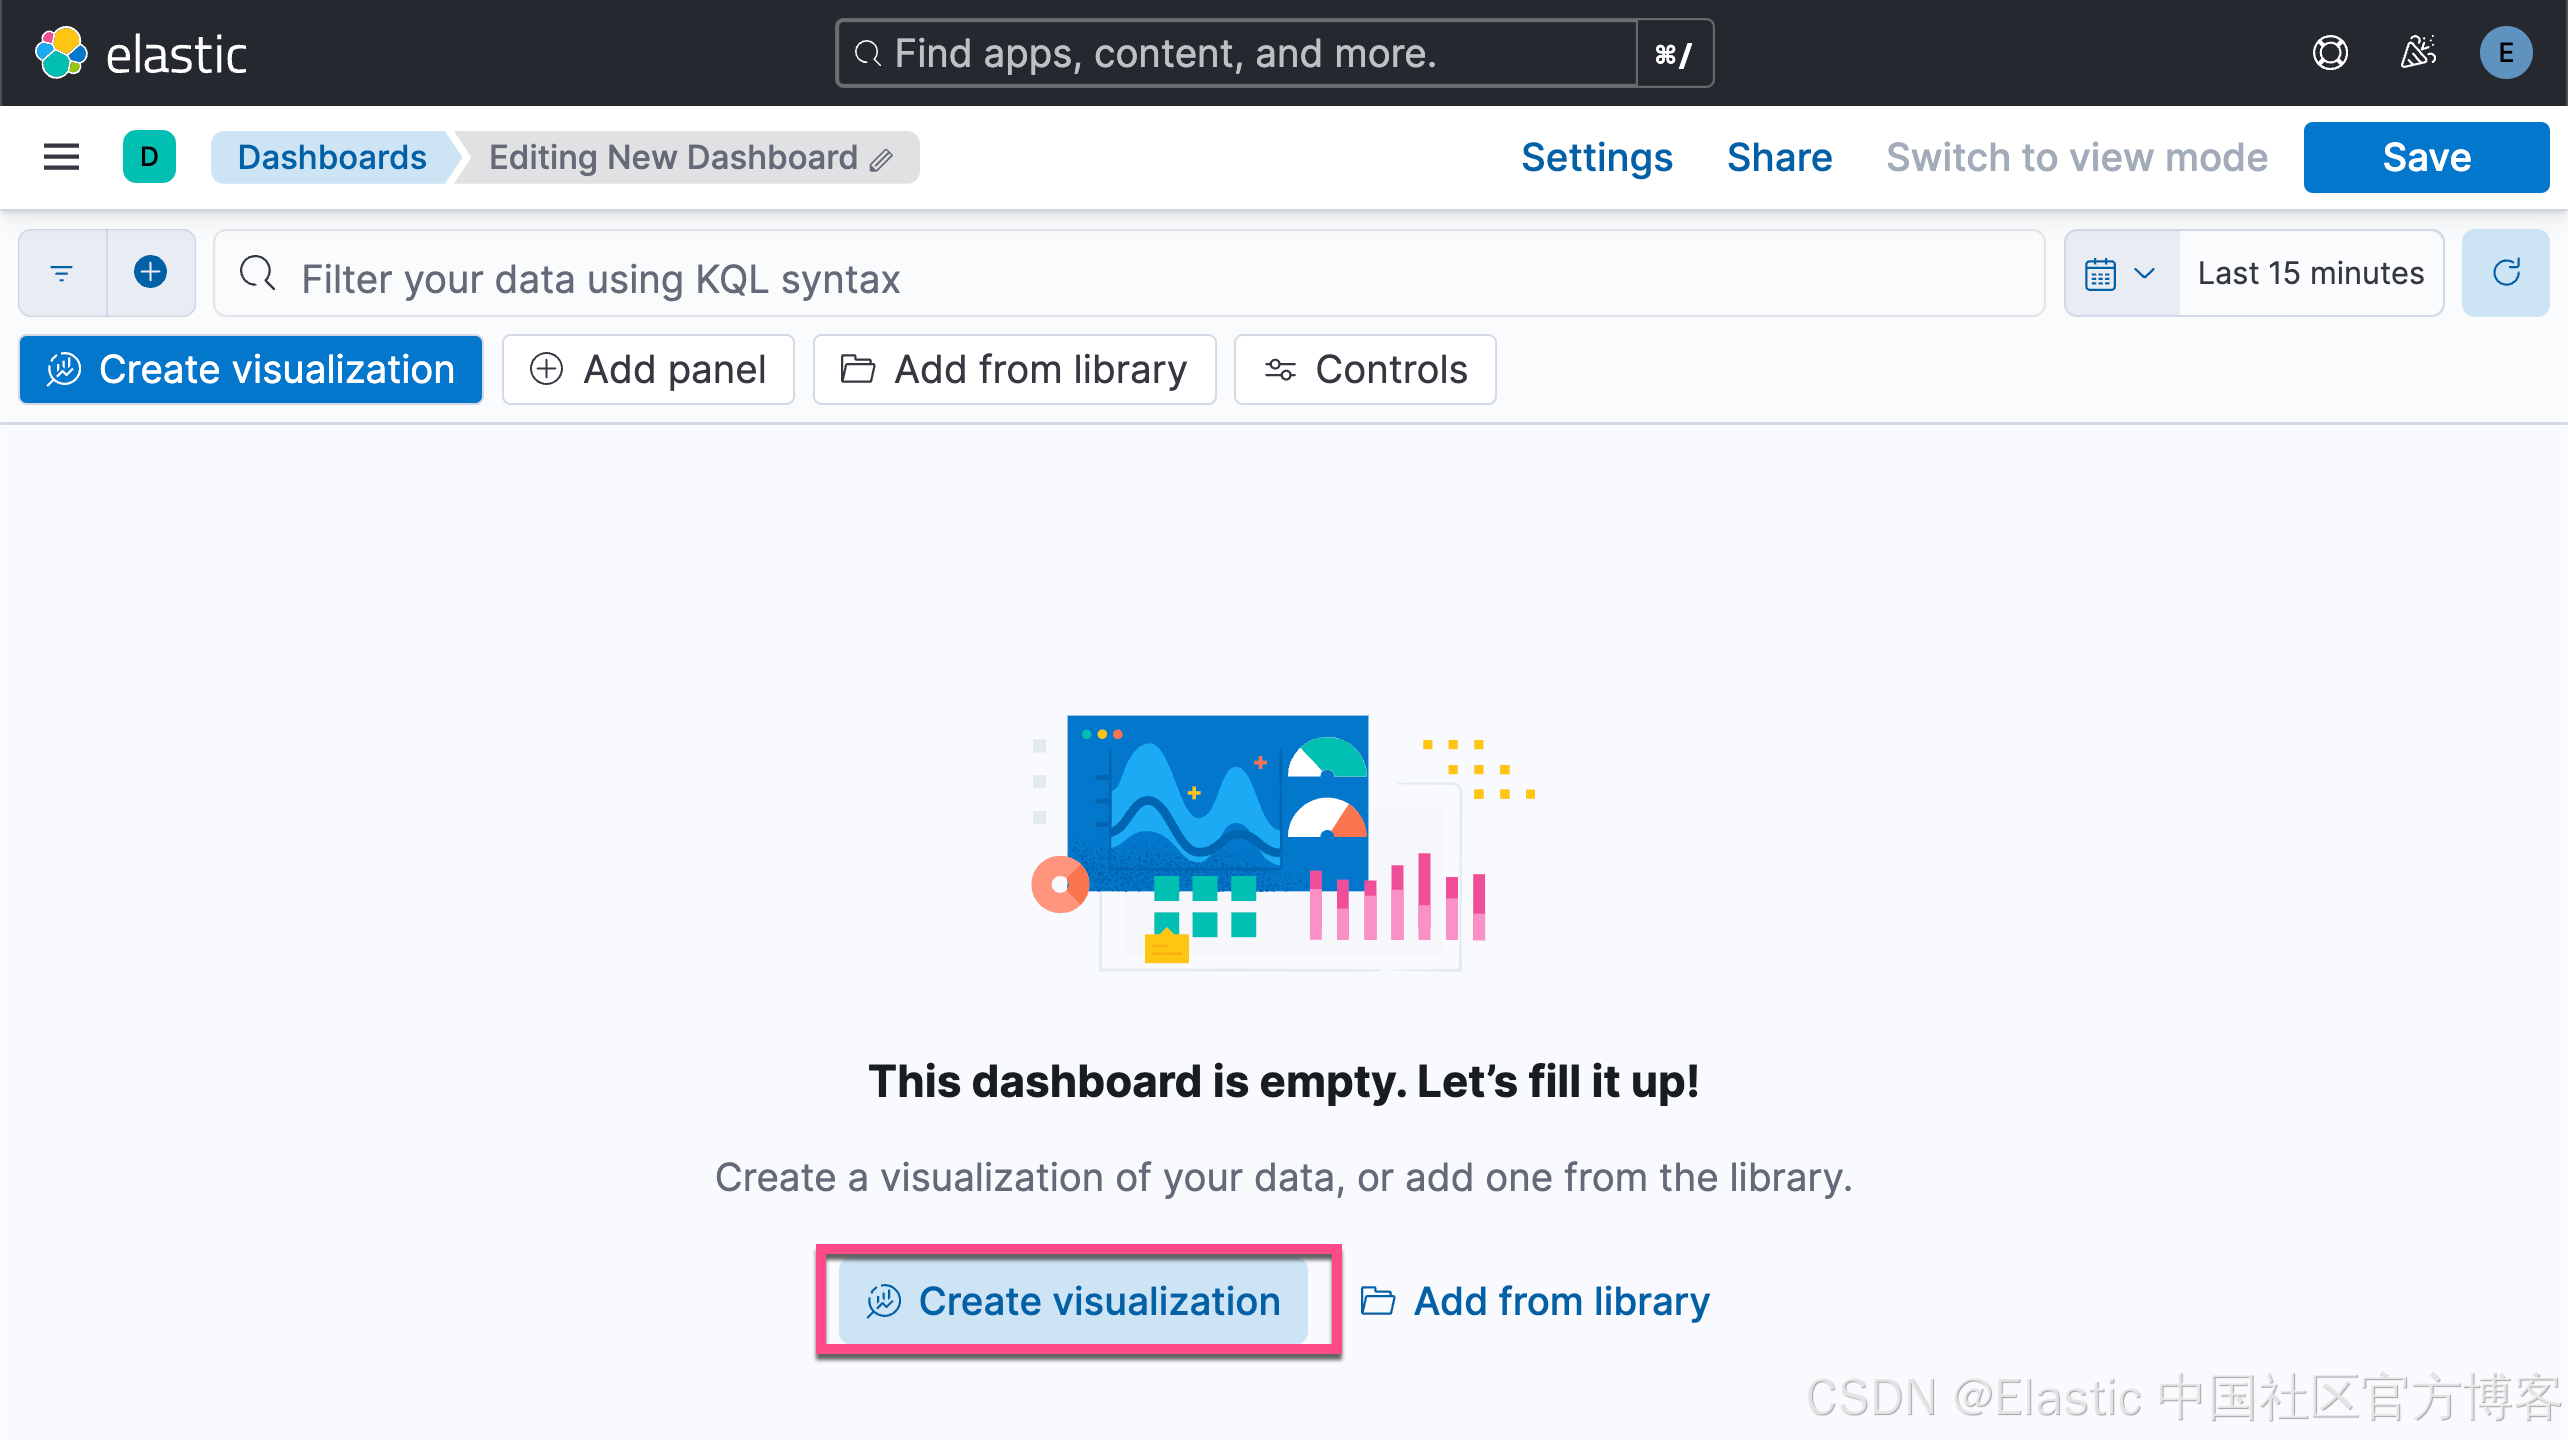Click the refresh query button
Screen dimensions: 2568x1440
pos(2505,273)
